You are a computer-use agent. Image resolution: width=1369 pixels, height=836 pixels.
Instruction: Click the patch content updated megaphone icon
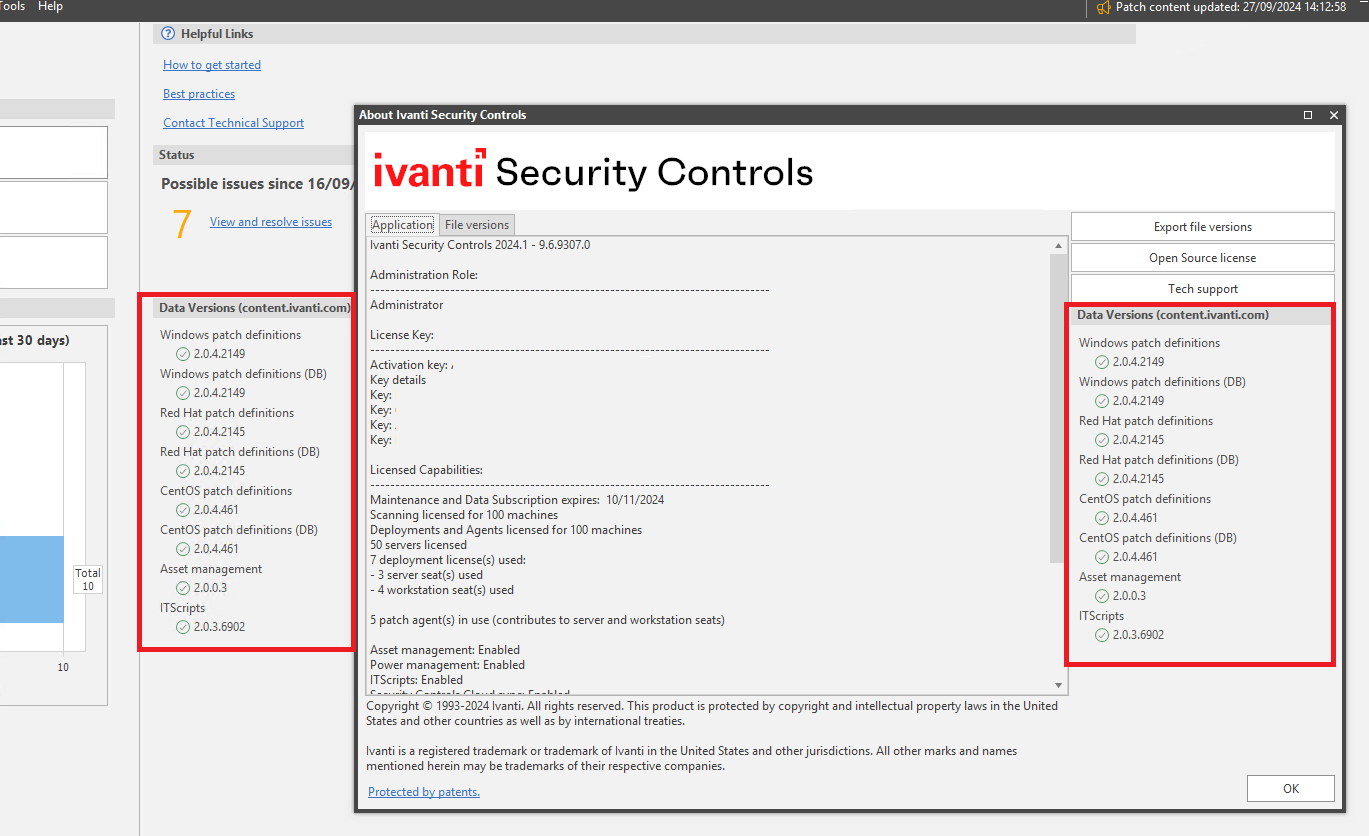1103,7
